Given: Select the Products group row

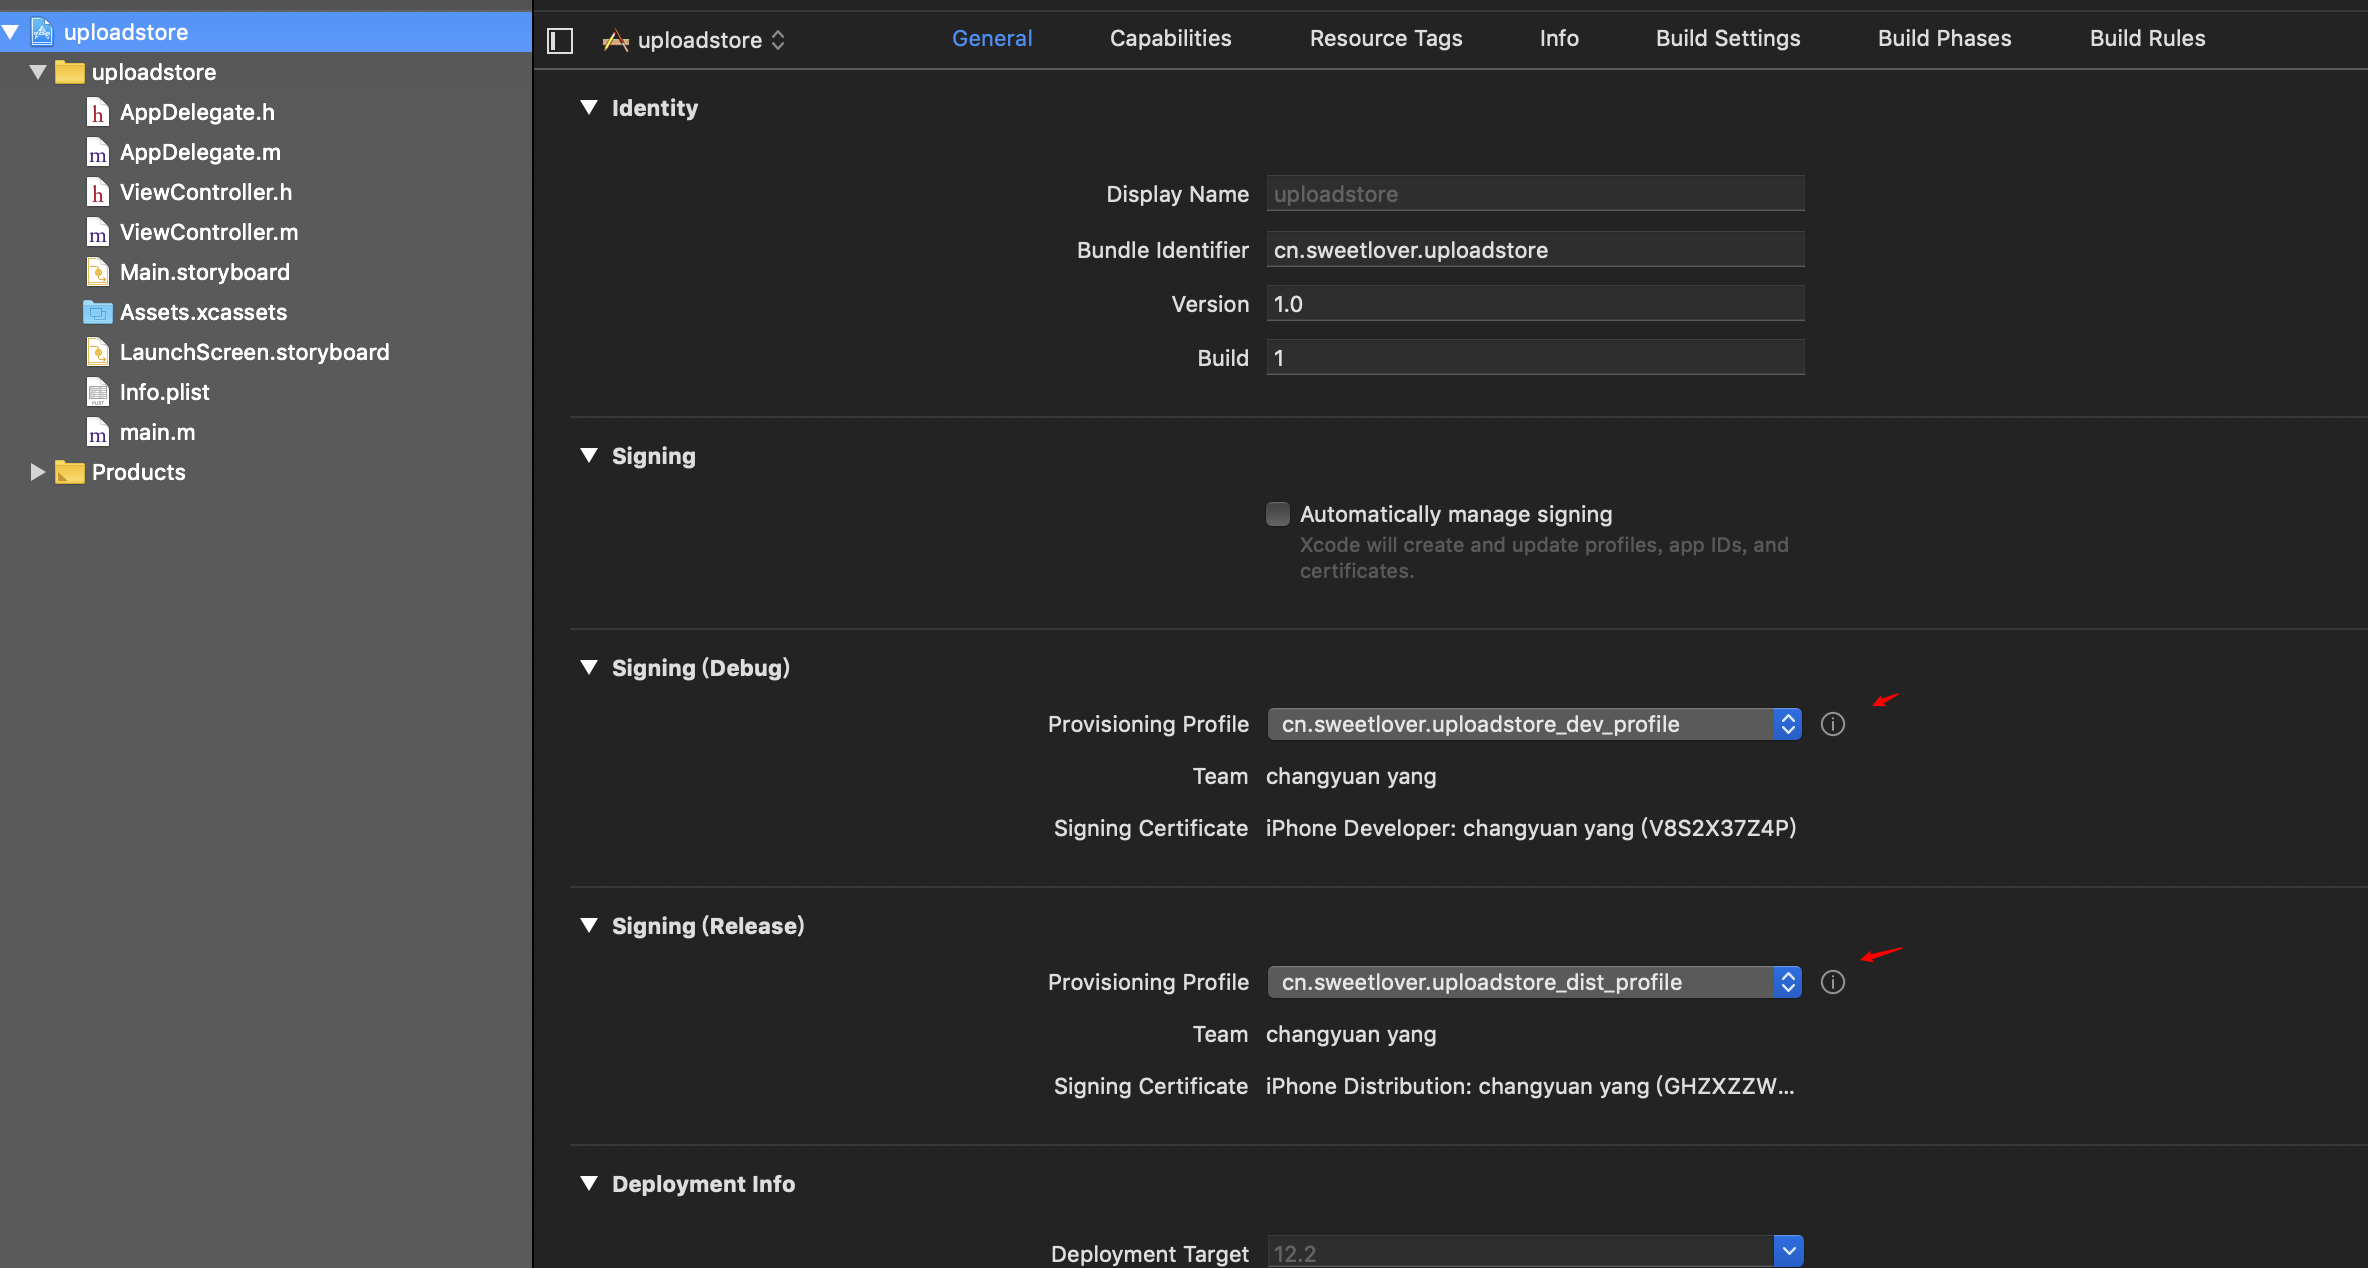Looking at the screenshot, I should [266, 472].
